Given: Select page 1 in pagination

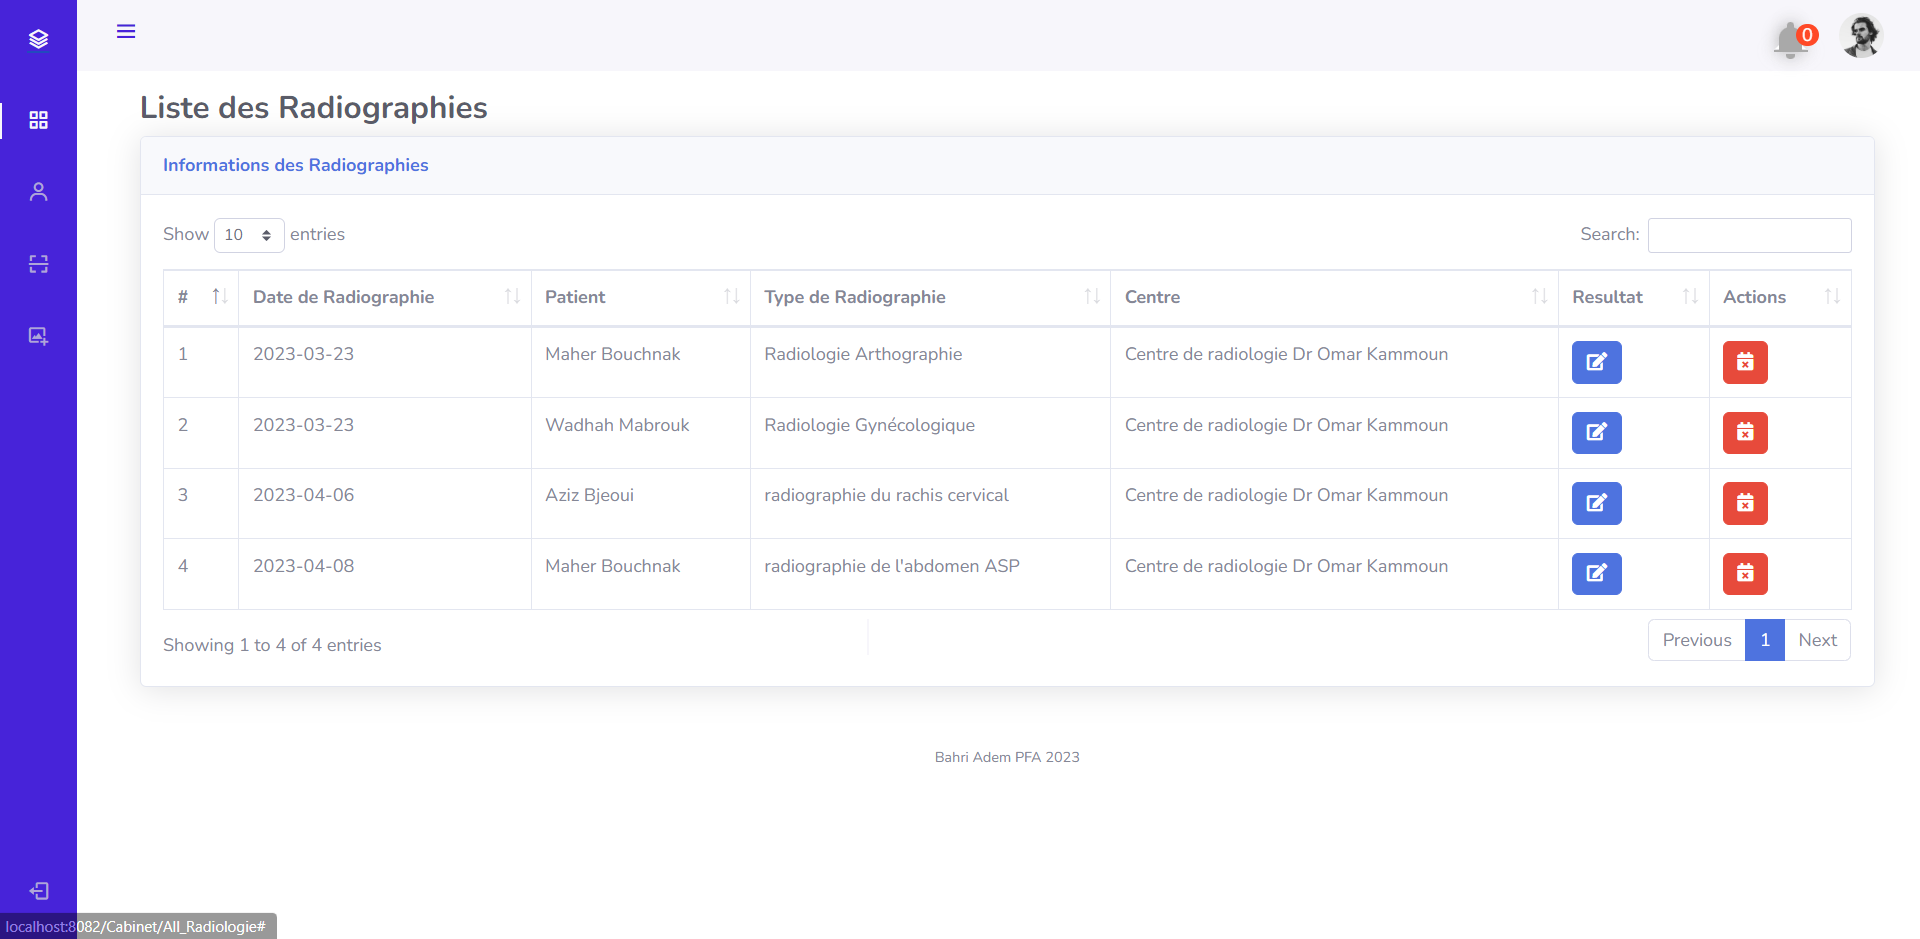Looking at the screenshot, I should pos(1764,640).
